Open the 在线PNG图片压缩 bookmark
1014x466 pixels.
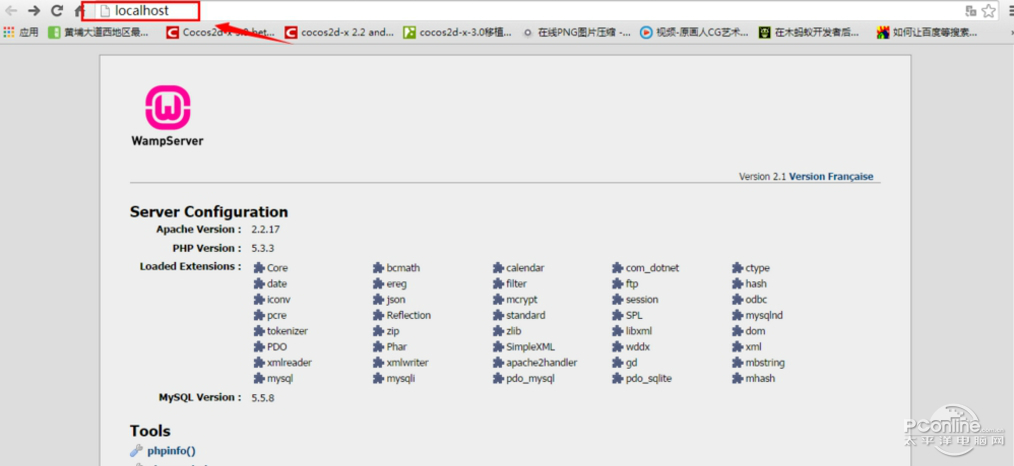point(577,32)
